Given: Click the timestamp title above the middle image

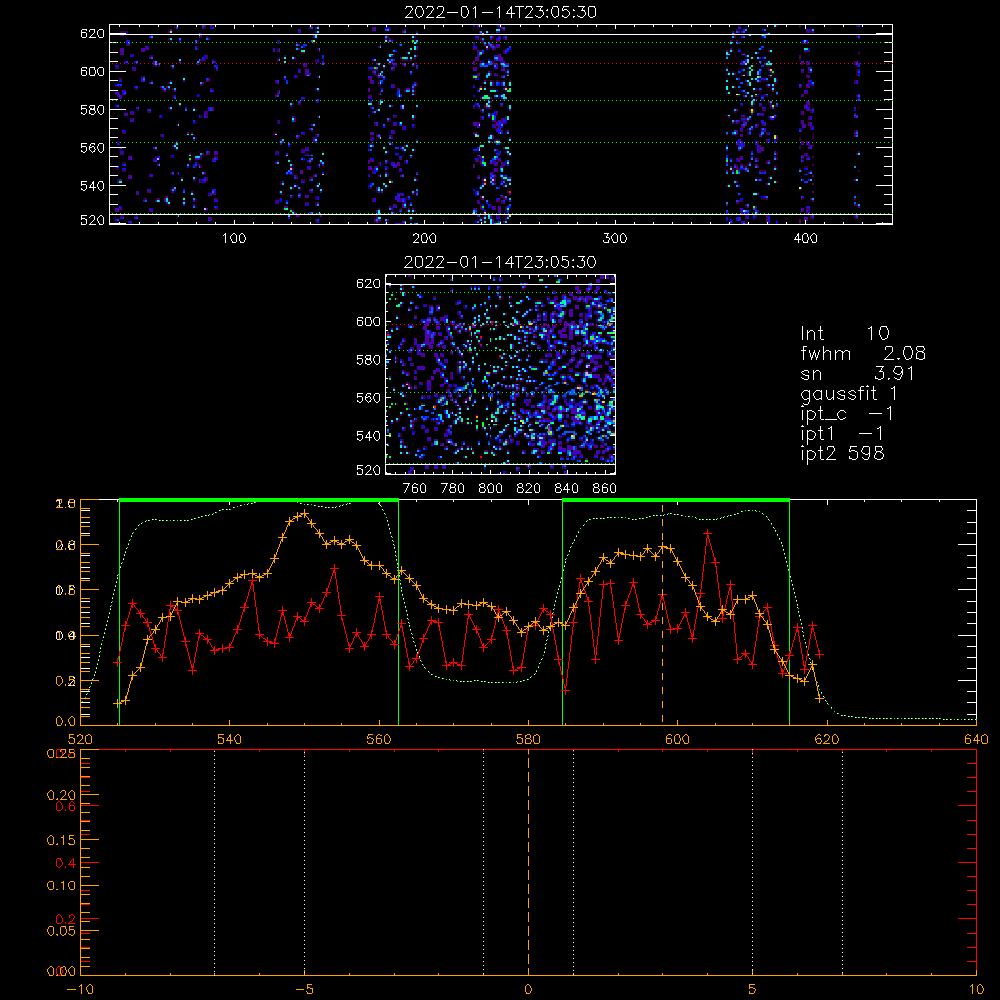Looking at the screenshot, I should pos(500,262).
